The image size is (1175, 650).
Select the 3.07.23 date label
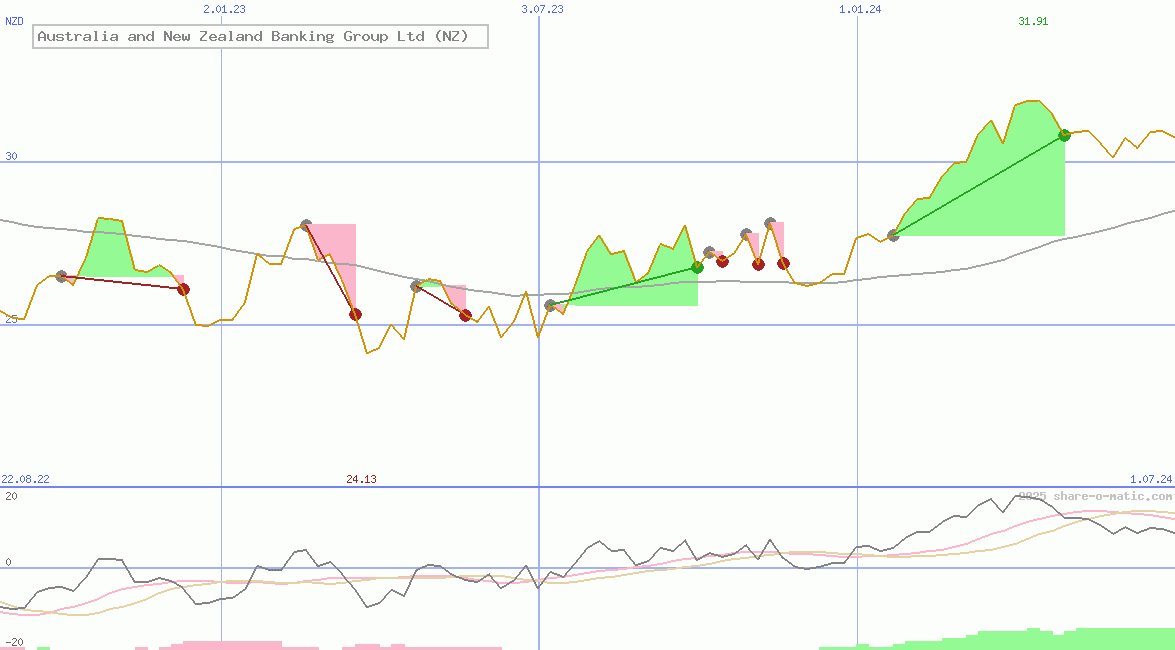point(542,9)
